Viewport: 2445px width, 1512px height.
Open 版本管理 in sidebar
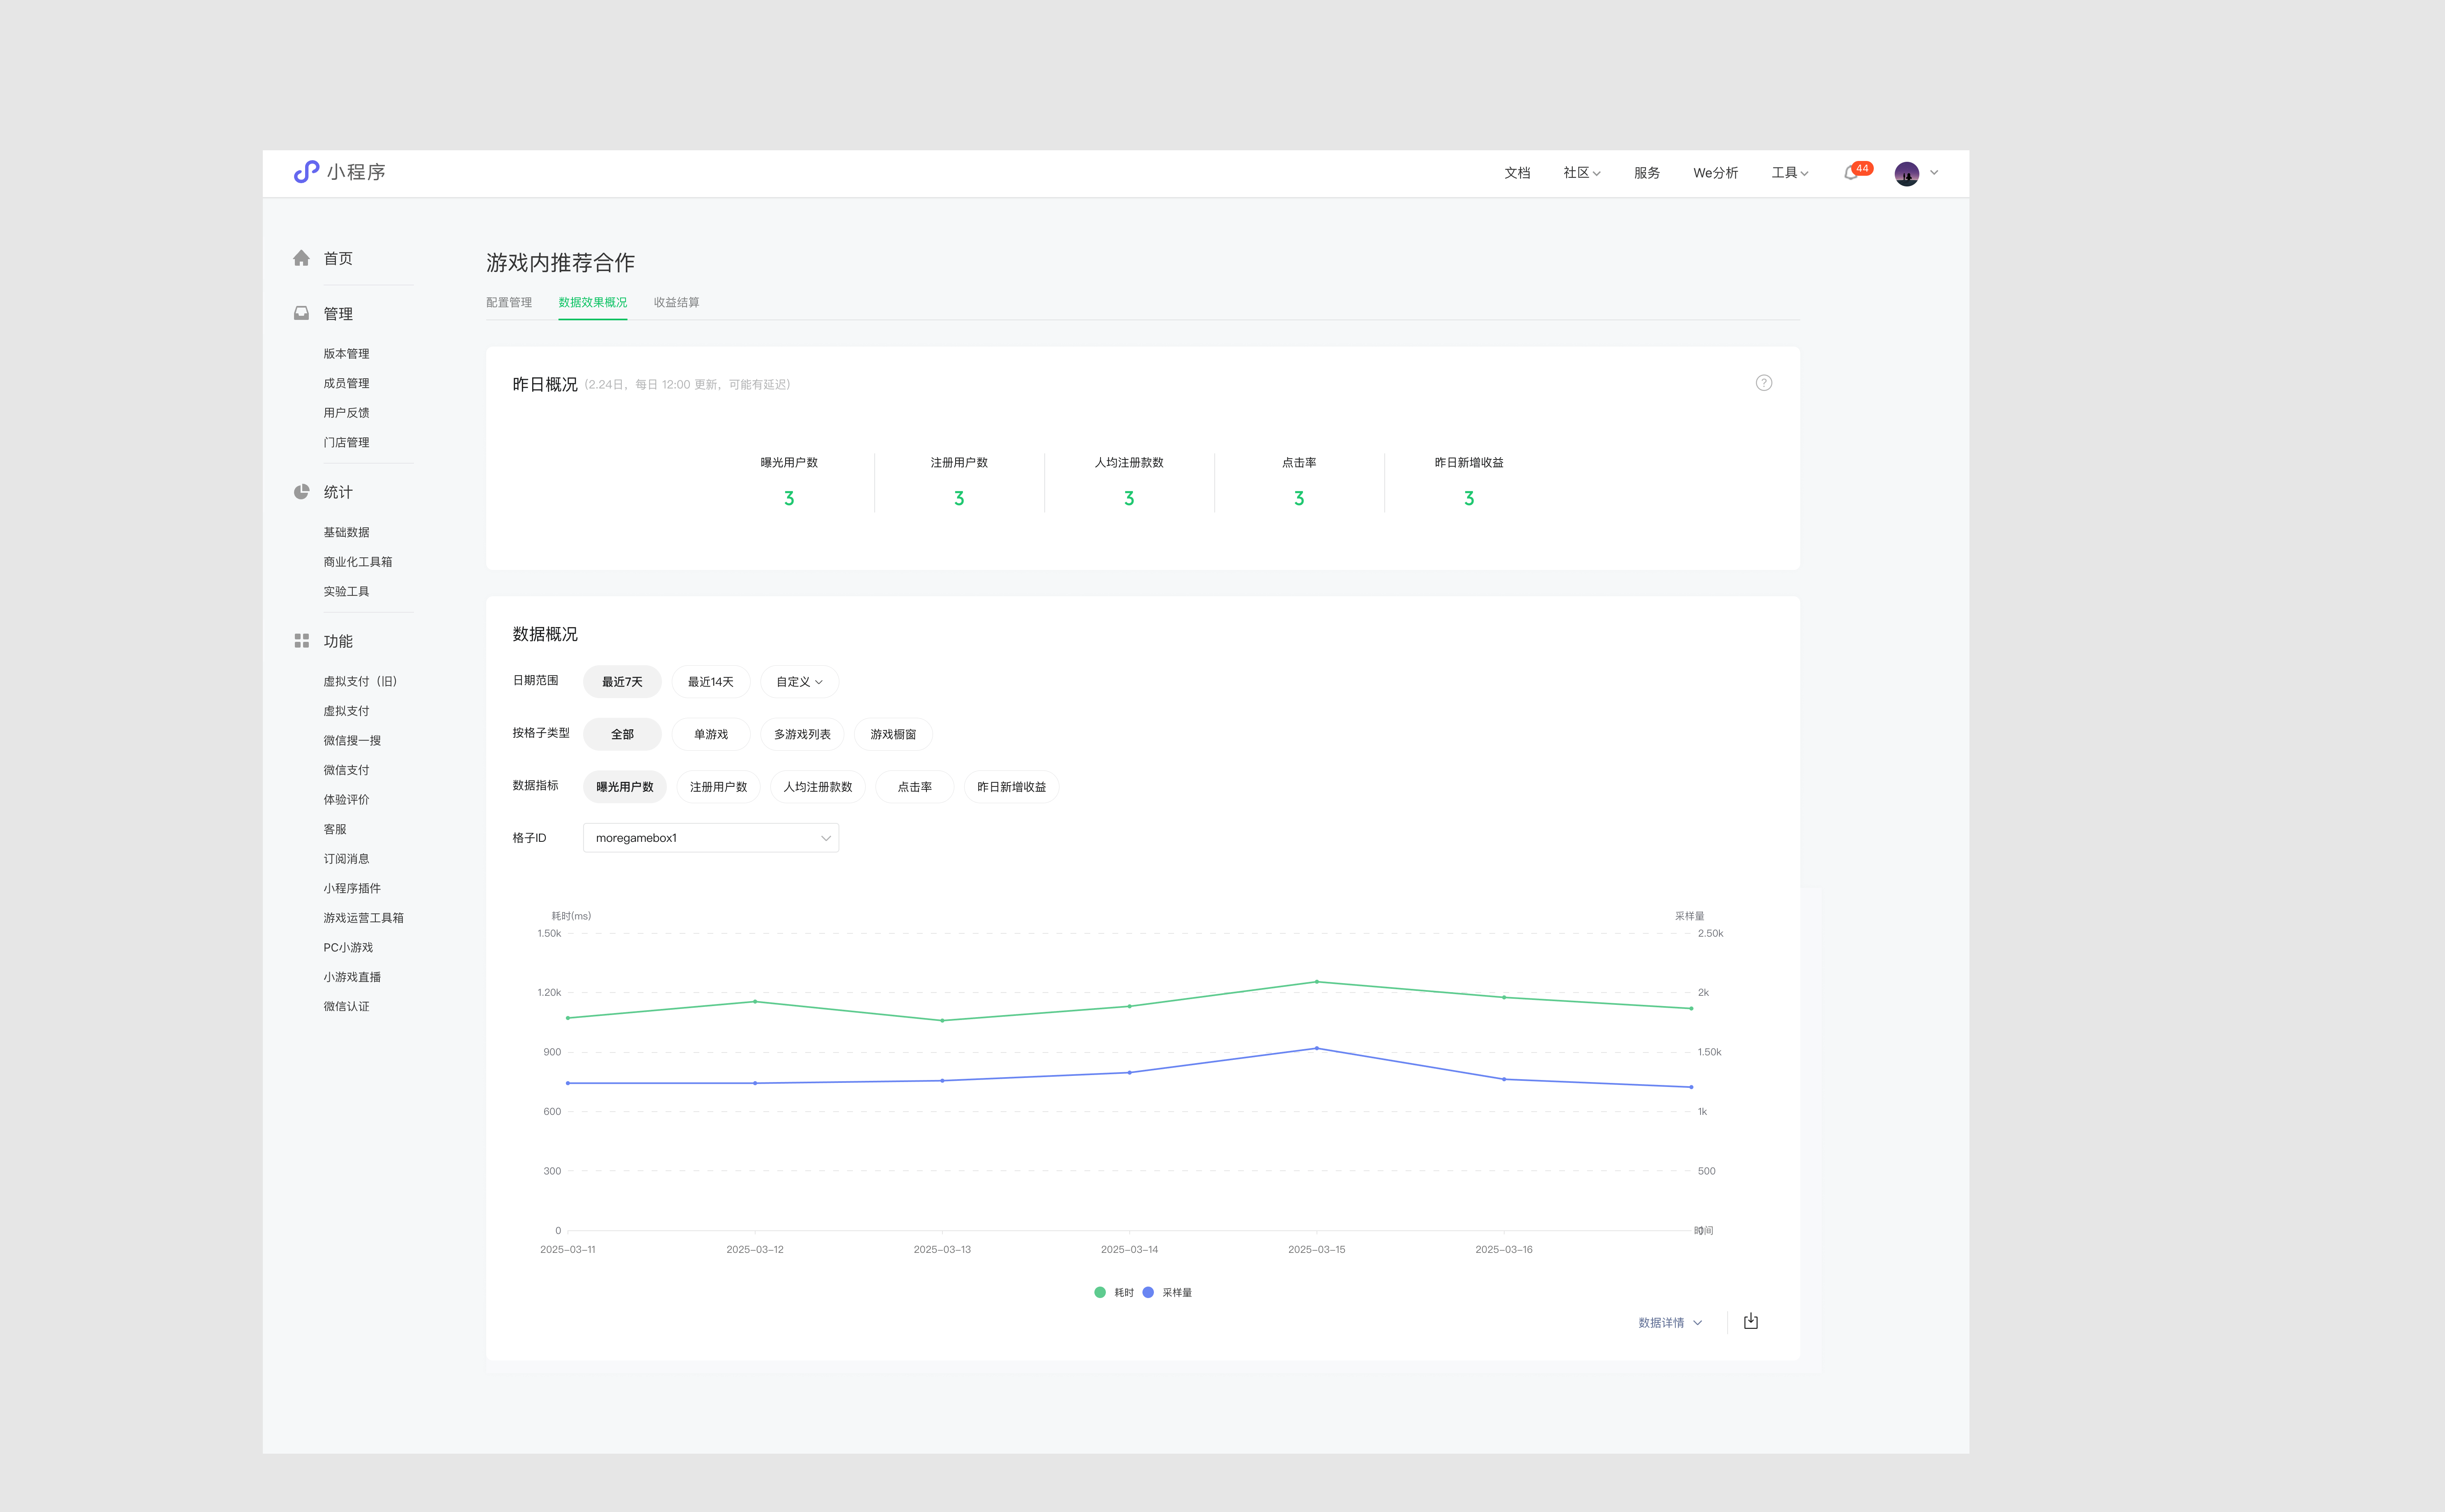[346, 354]
